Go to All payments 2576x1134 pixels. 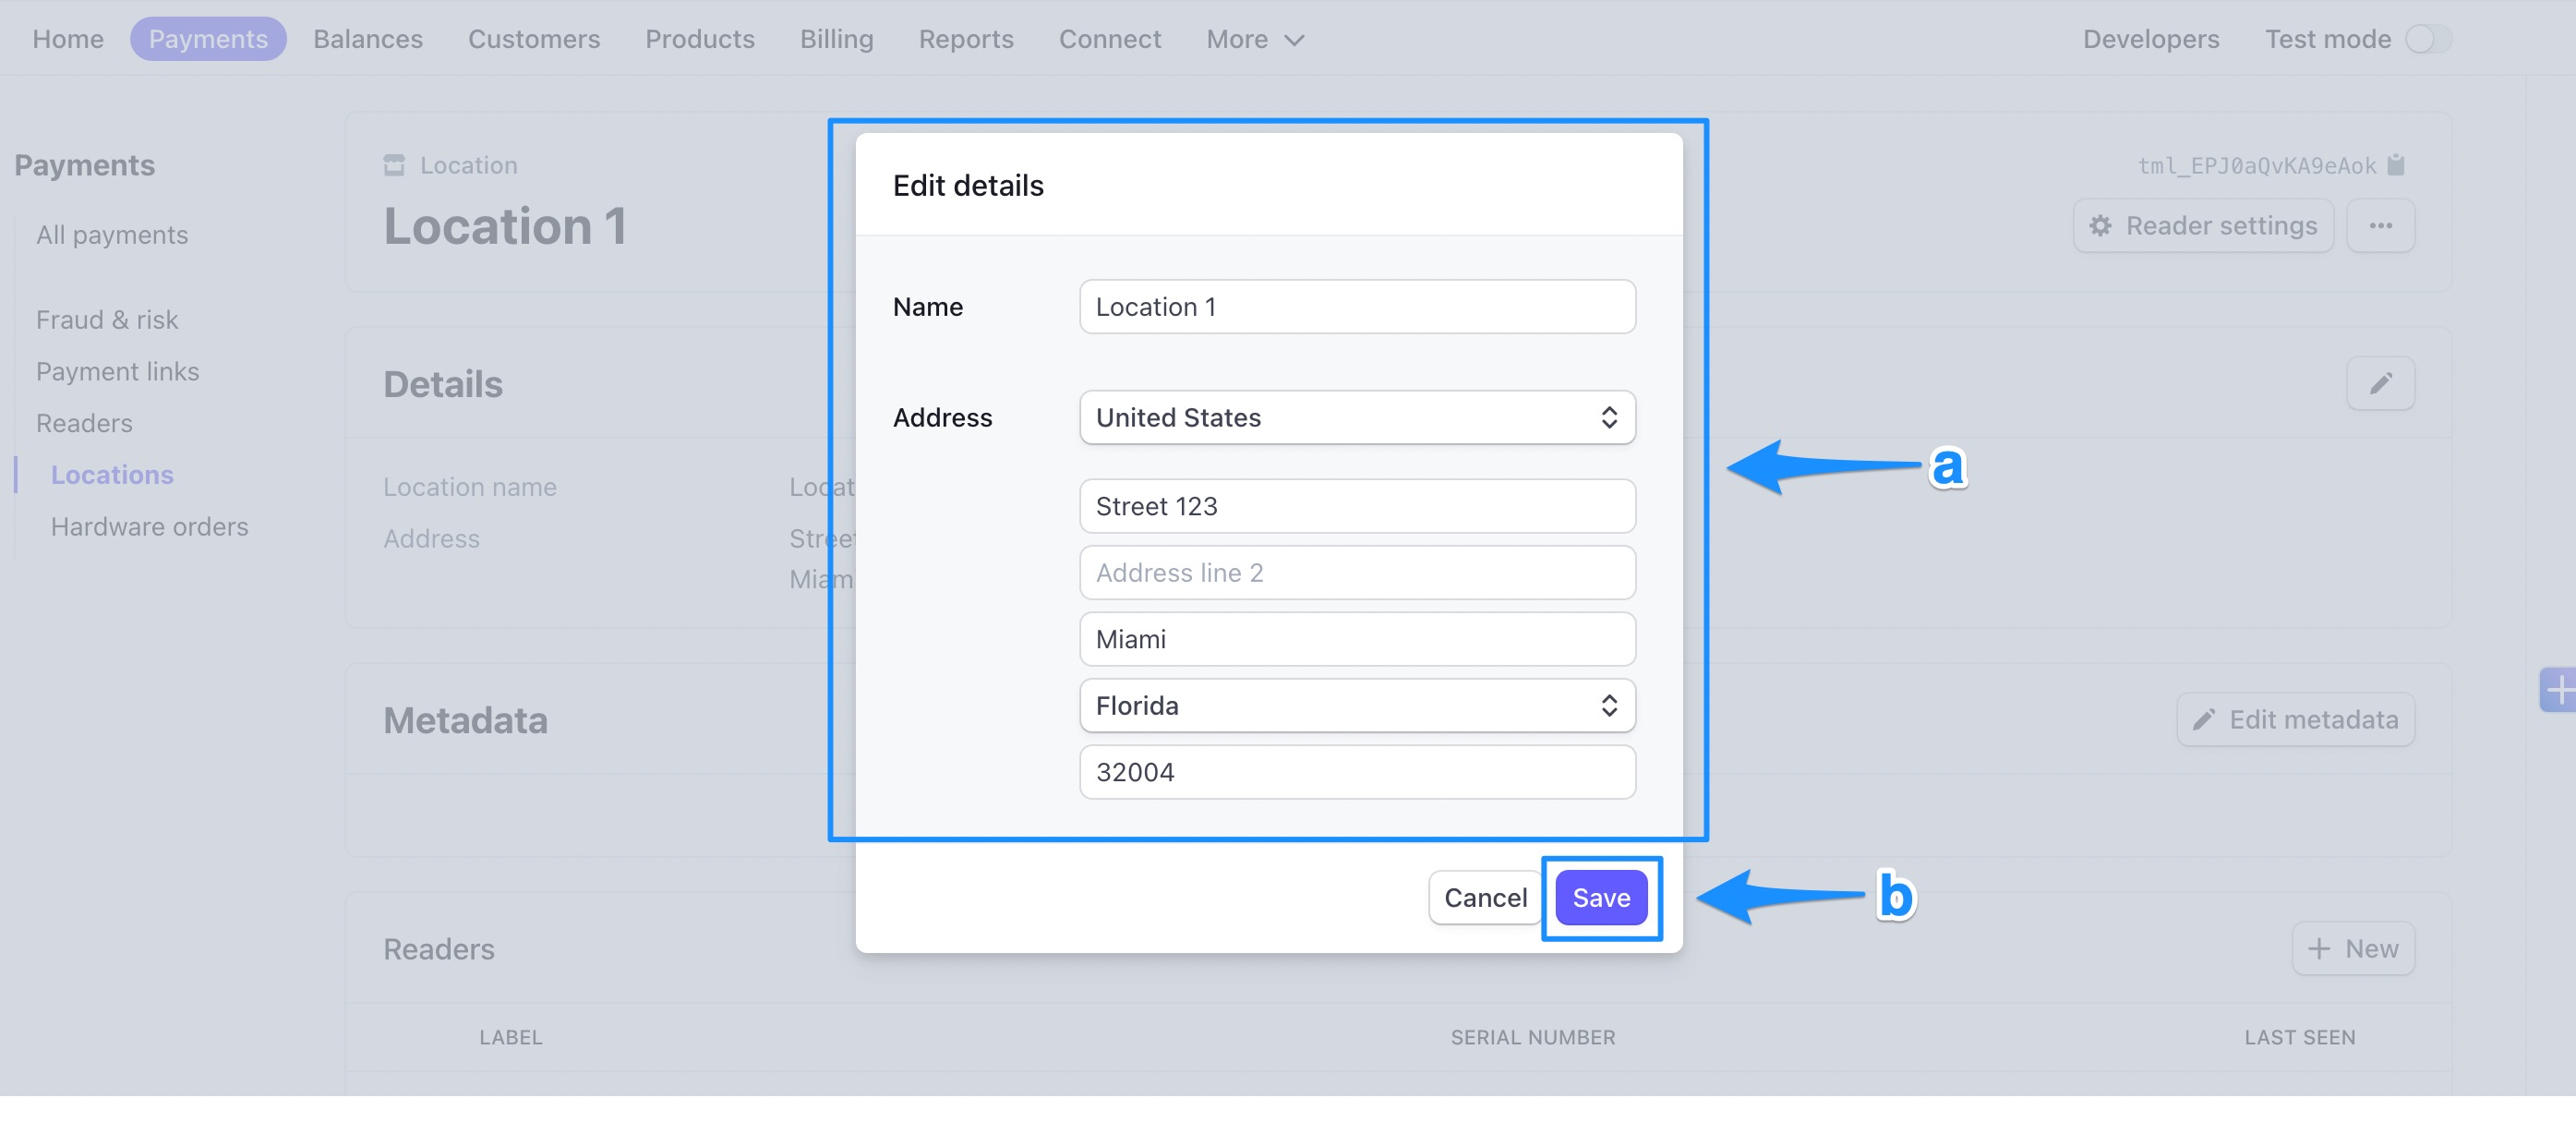click(x=111, y=234)
